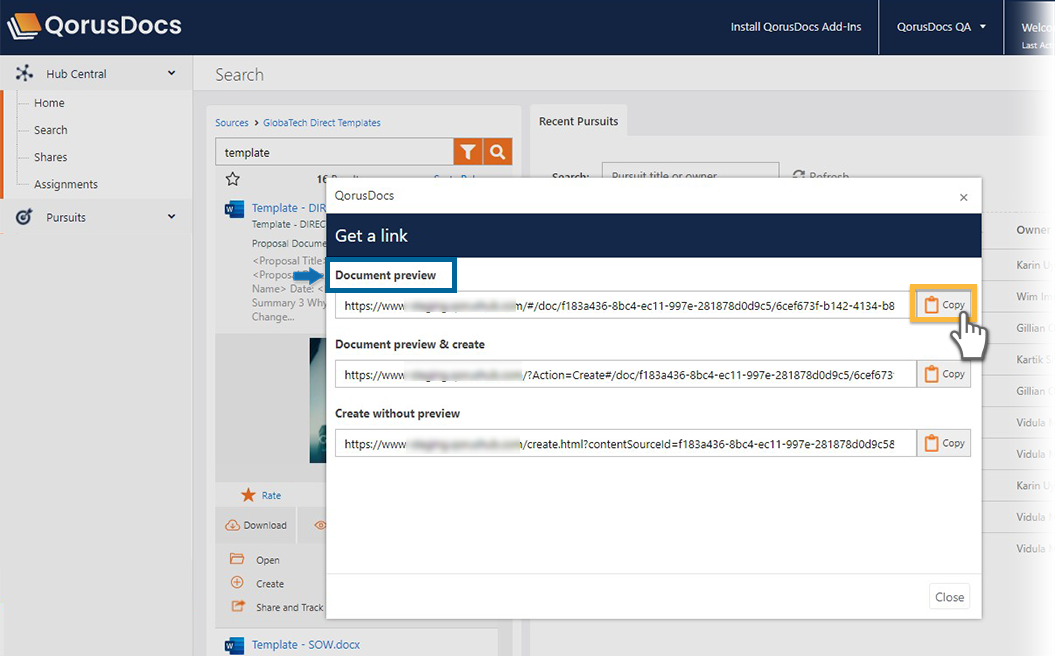Click the Close button in dialog
The width and height of the screenshot is (1055, 656).
[x=949, y=597]
